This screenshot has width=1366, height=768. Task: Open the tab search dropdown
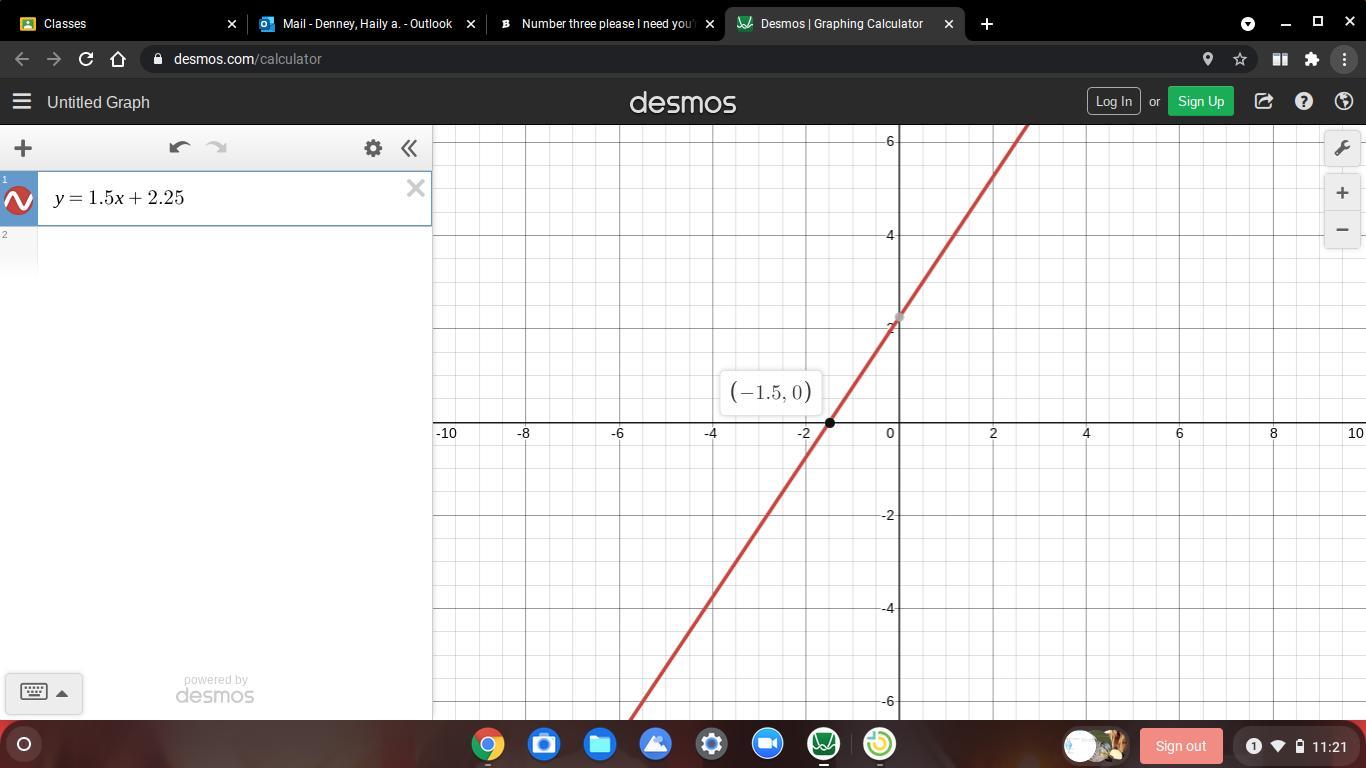pyautogui.click(x=1248, y=23)
